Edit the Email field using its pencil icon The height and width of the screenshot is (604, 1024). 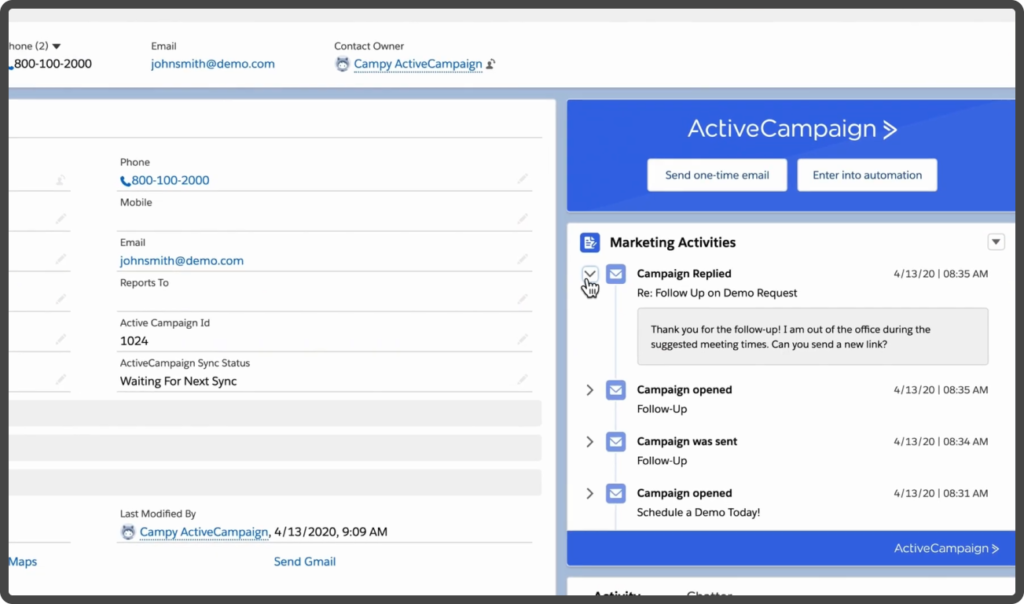pyautogui.click(x=522, y=259)
